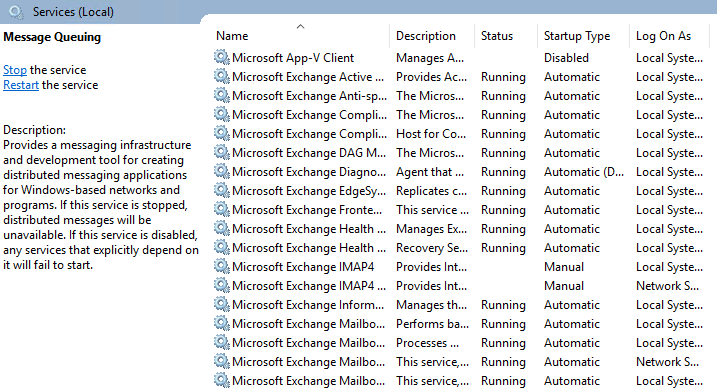Click the 'Manages Ex...' description cell

pos(431,229)
